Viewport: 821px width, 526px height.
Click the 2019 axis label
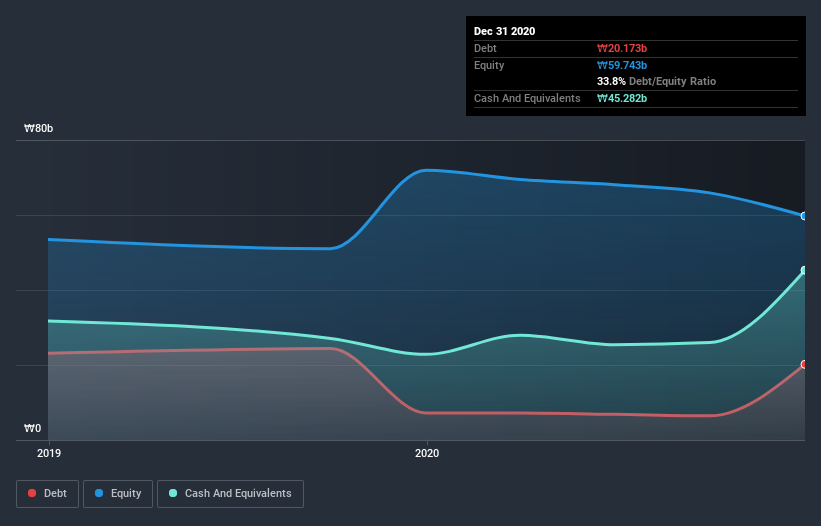tap(49, 453)
